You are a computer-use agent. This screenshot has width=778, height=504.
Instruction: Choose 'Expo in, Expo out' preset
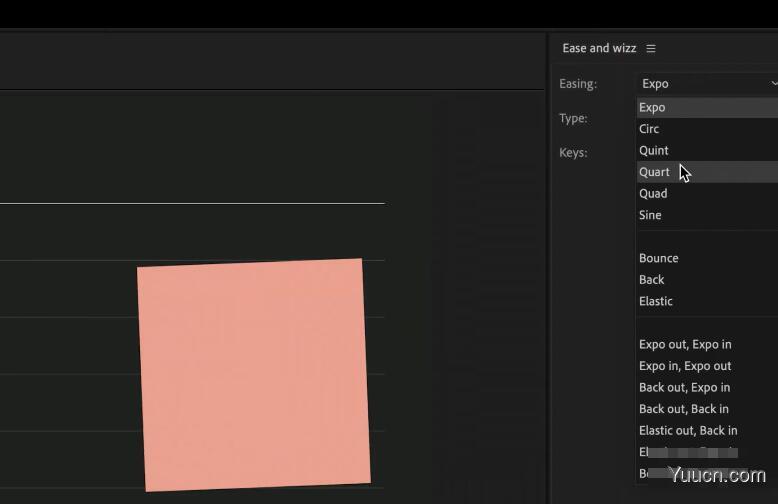[707, 366]
